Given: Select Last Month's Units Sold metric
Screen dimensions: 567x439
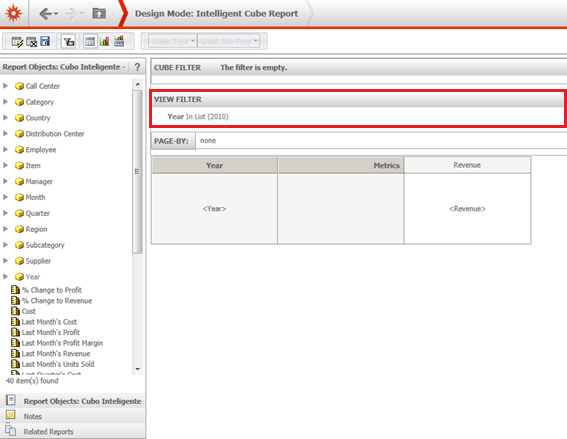Looking at the screenshot, I should click(x=58, y=364).
